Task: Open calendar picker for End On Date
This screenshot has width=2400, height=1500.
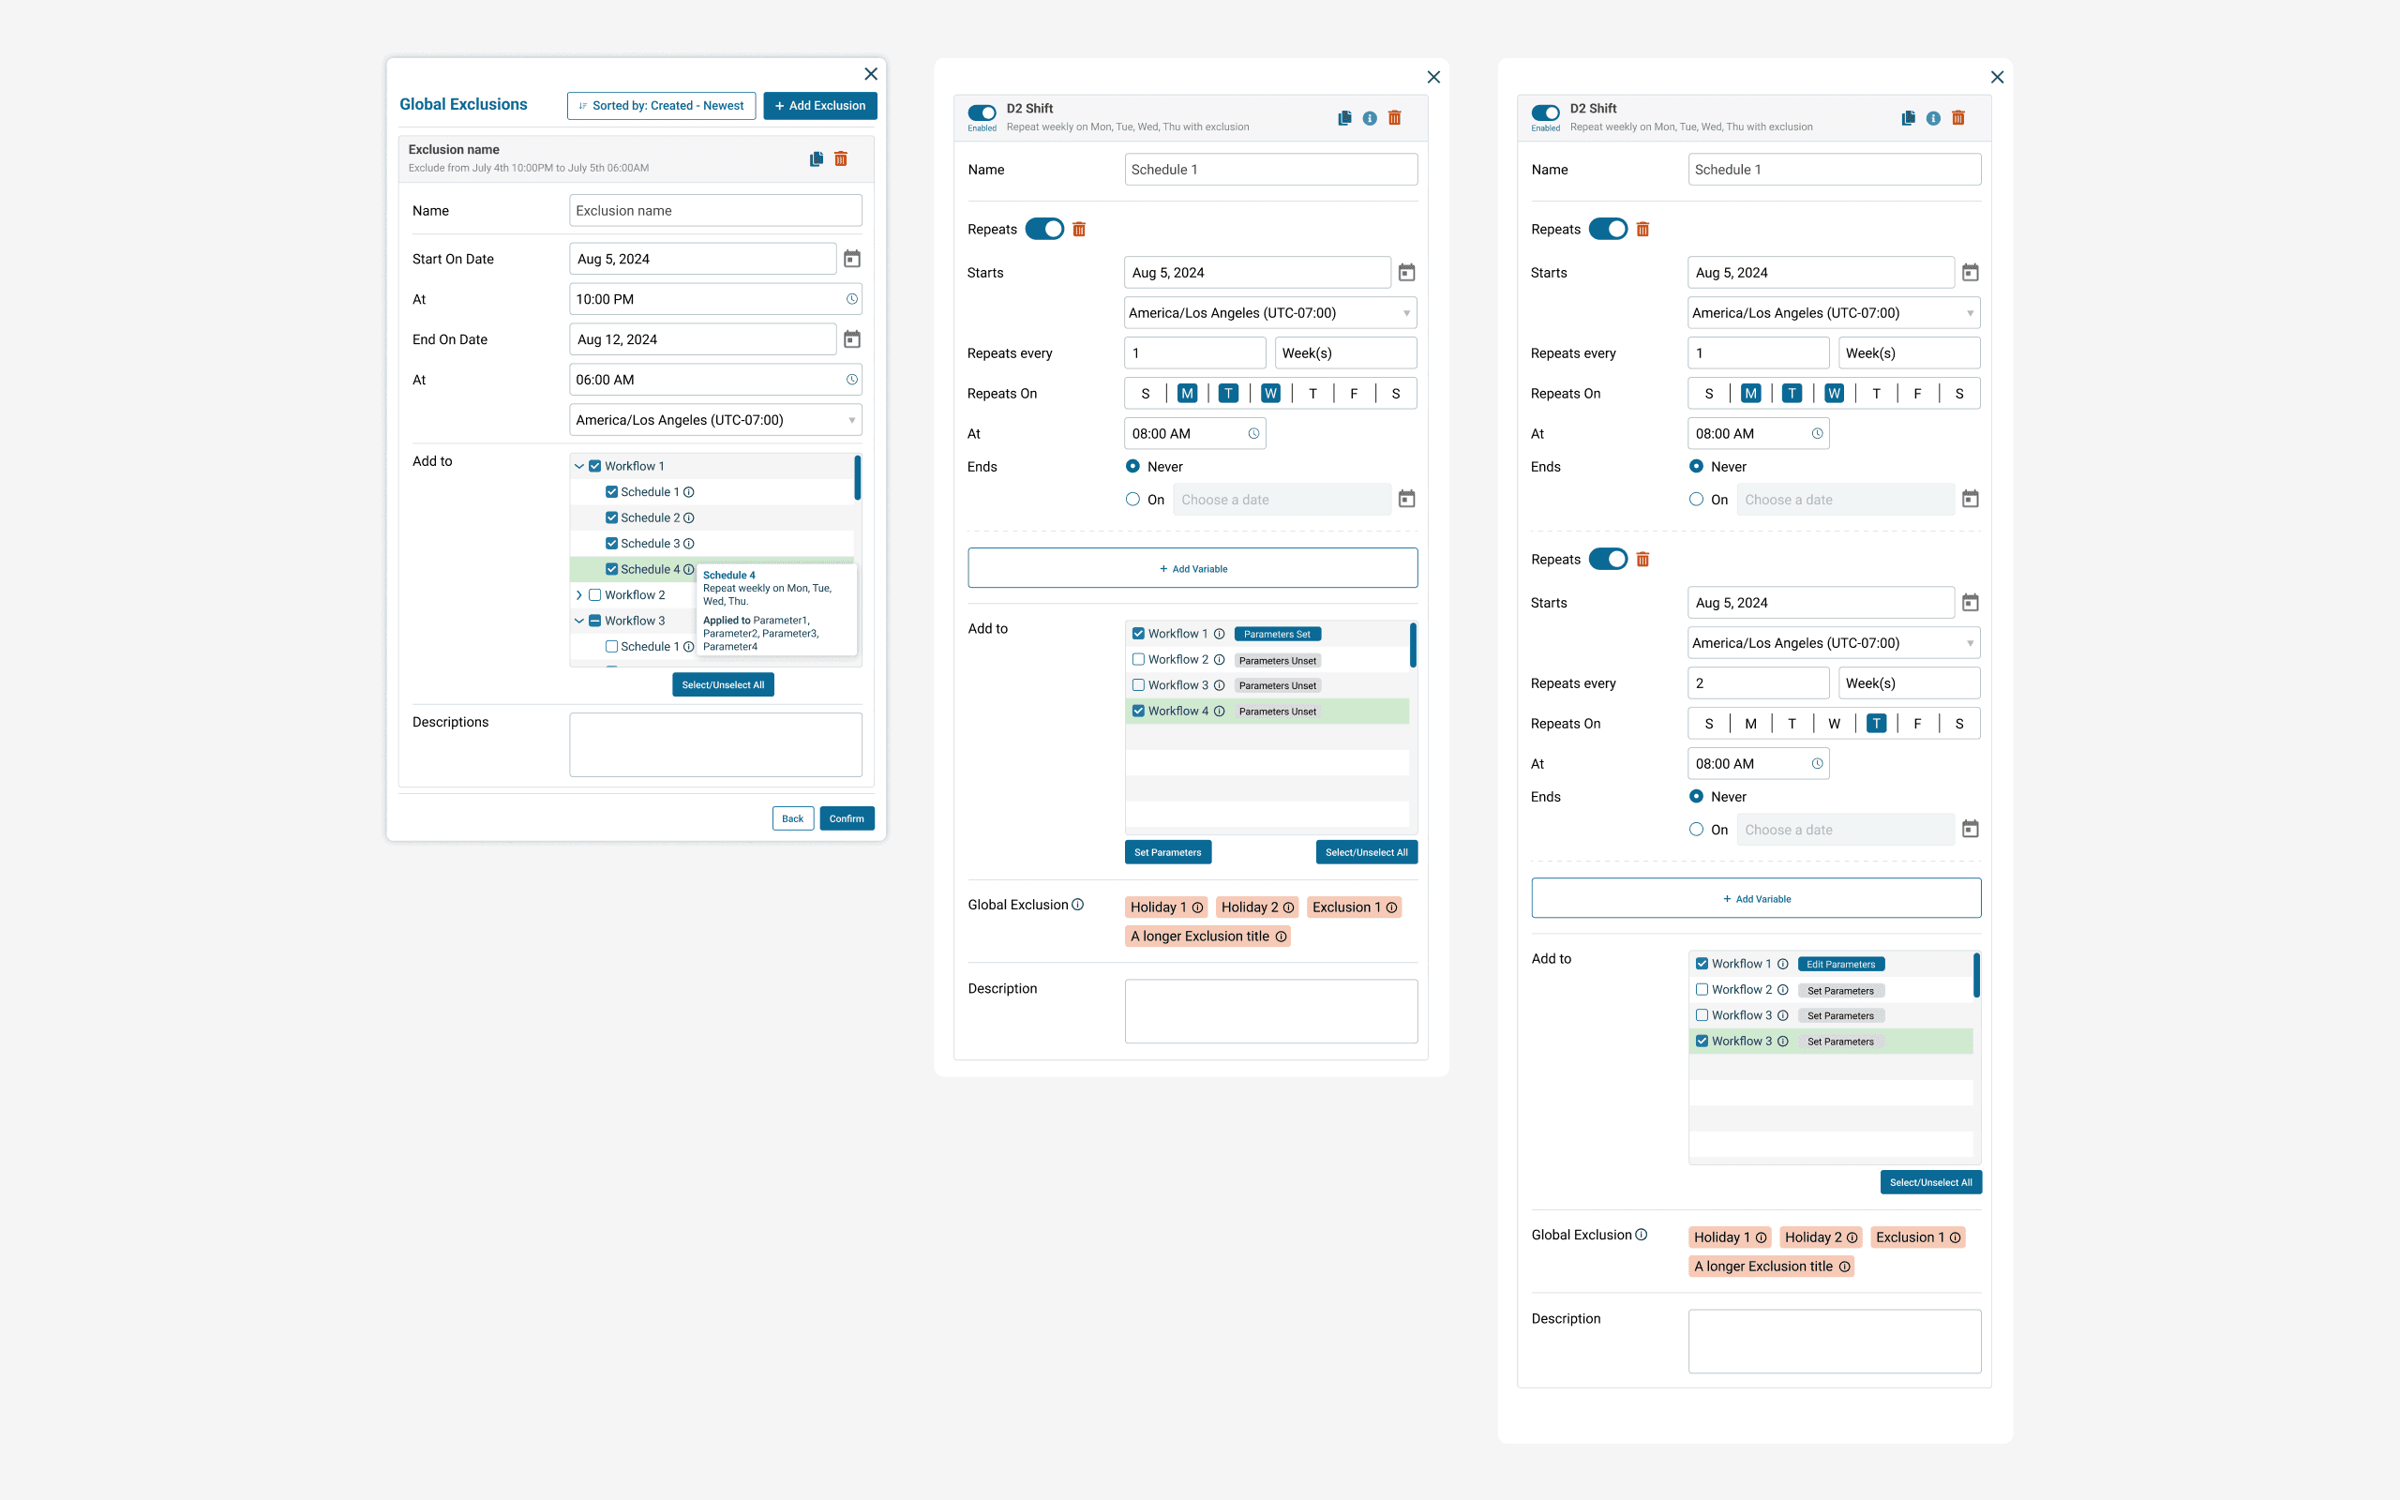Action: coord(852,340)
